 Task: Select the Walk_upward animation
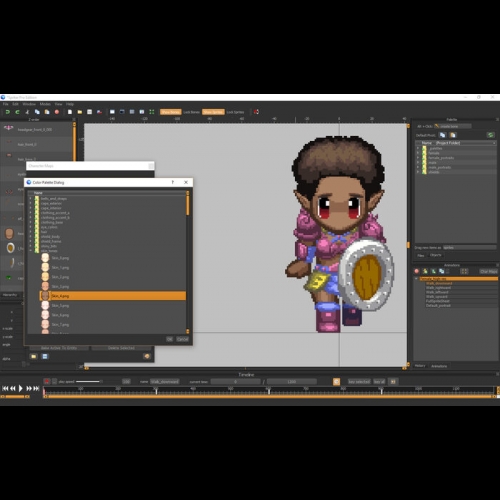(437, 297)
